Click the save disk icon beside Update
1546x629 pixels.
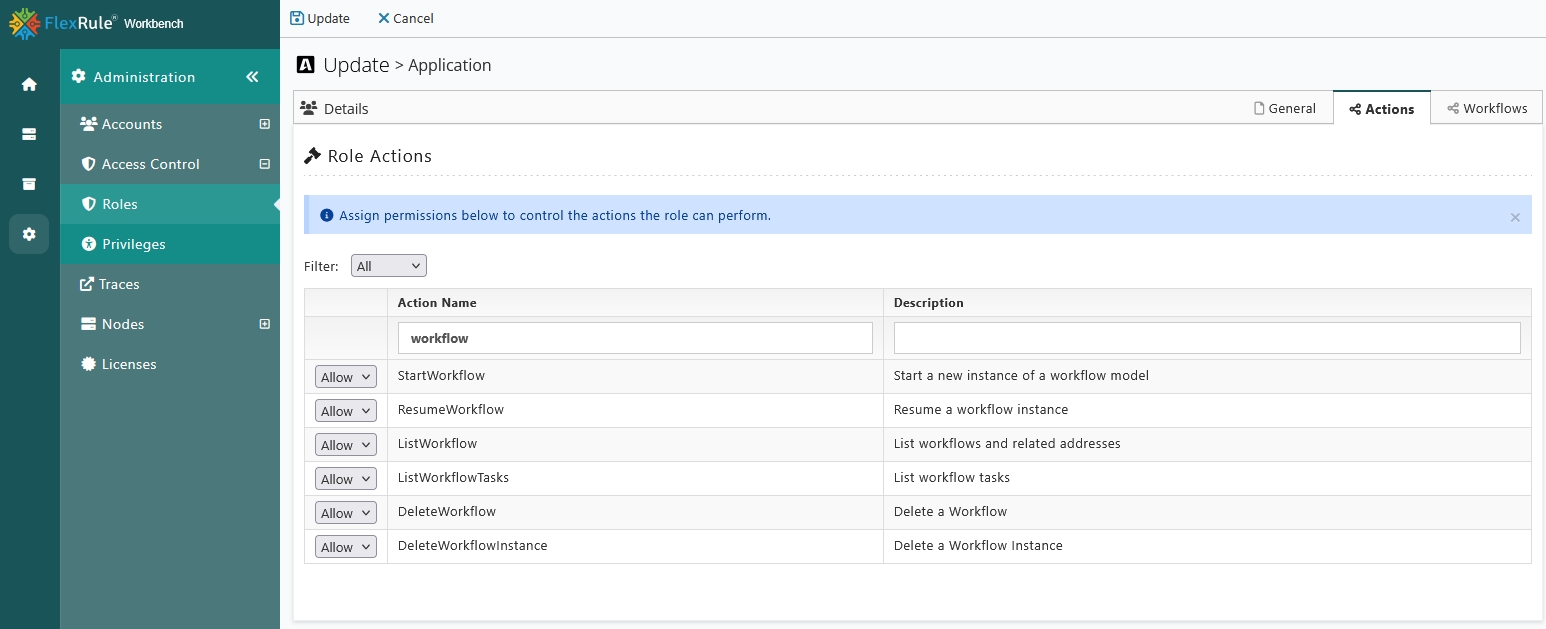pyautogui.click(x=297, y=18)
